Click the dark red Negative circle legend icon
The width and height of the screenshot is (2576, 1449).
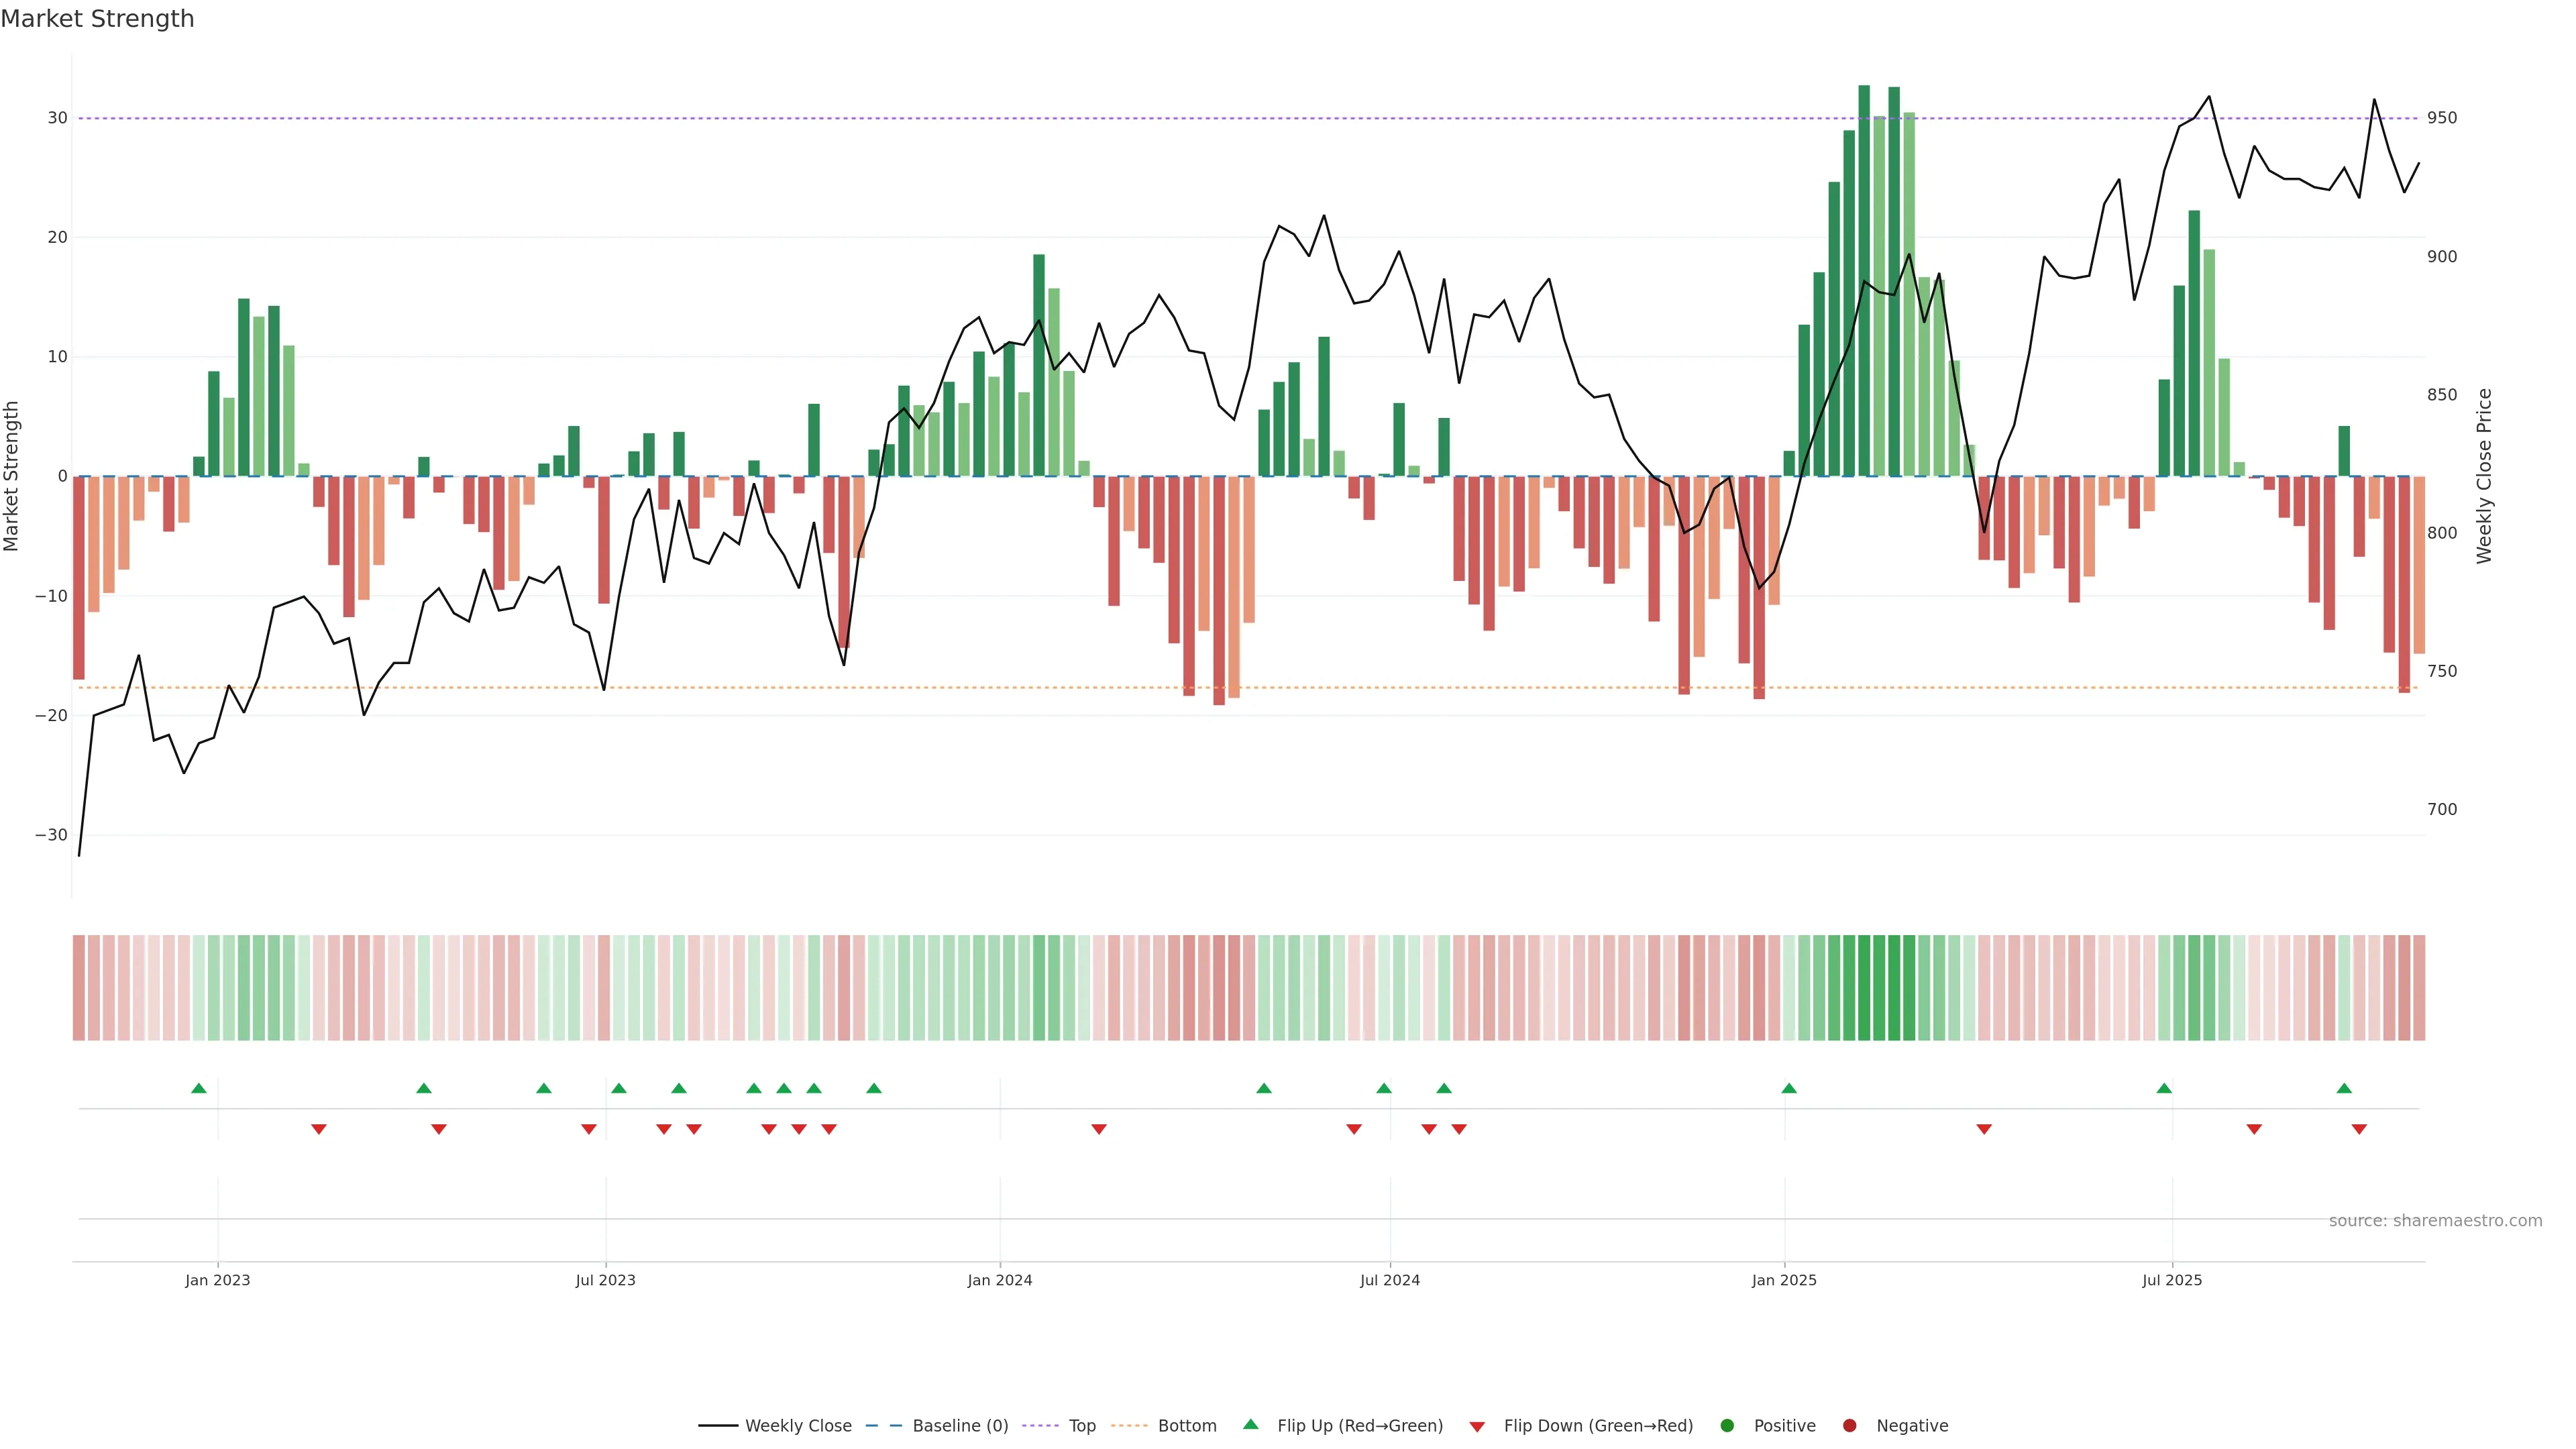[x=1849, y=1426]
